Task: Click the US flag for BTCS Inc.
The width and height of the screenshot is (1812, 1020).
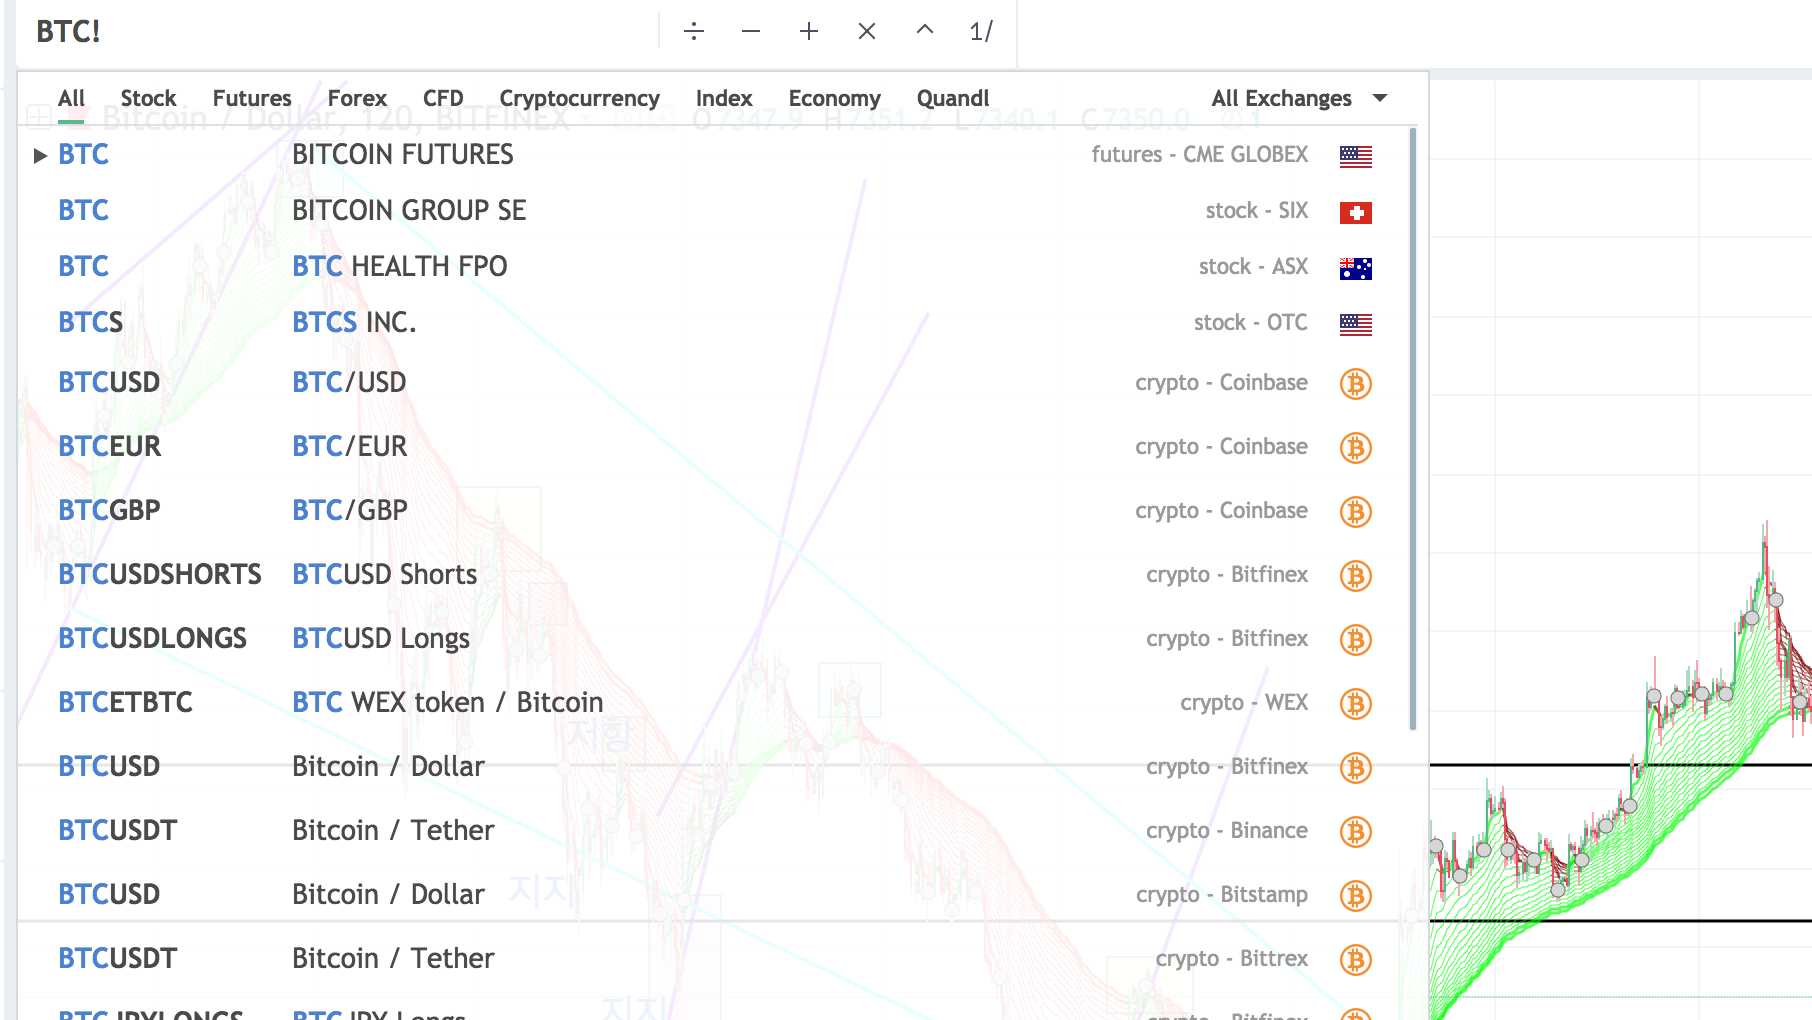Action: click(x=1356, y=324)
